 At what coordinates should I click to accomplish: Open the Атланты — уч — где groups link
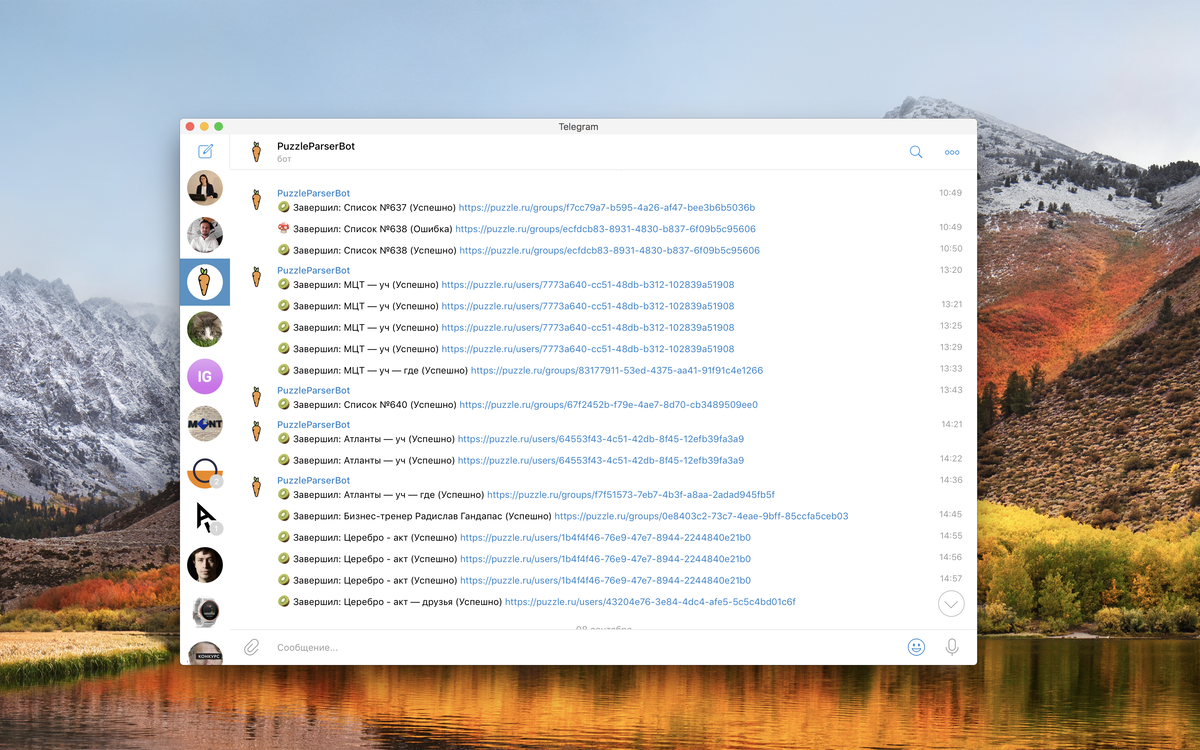[631, 495]
